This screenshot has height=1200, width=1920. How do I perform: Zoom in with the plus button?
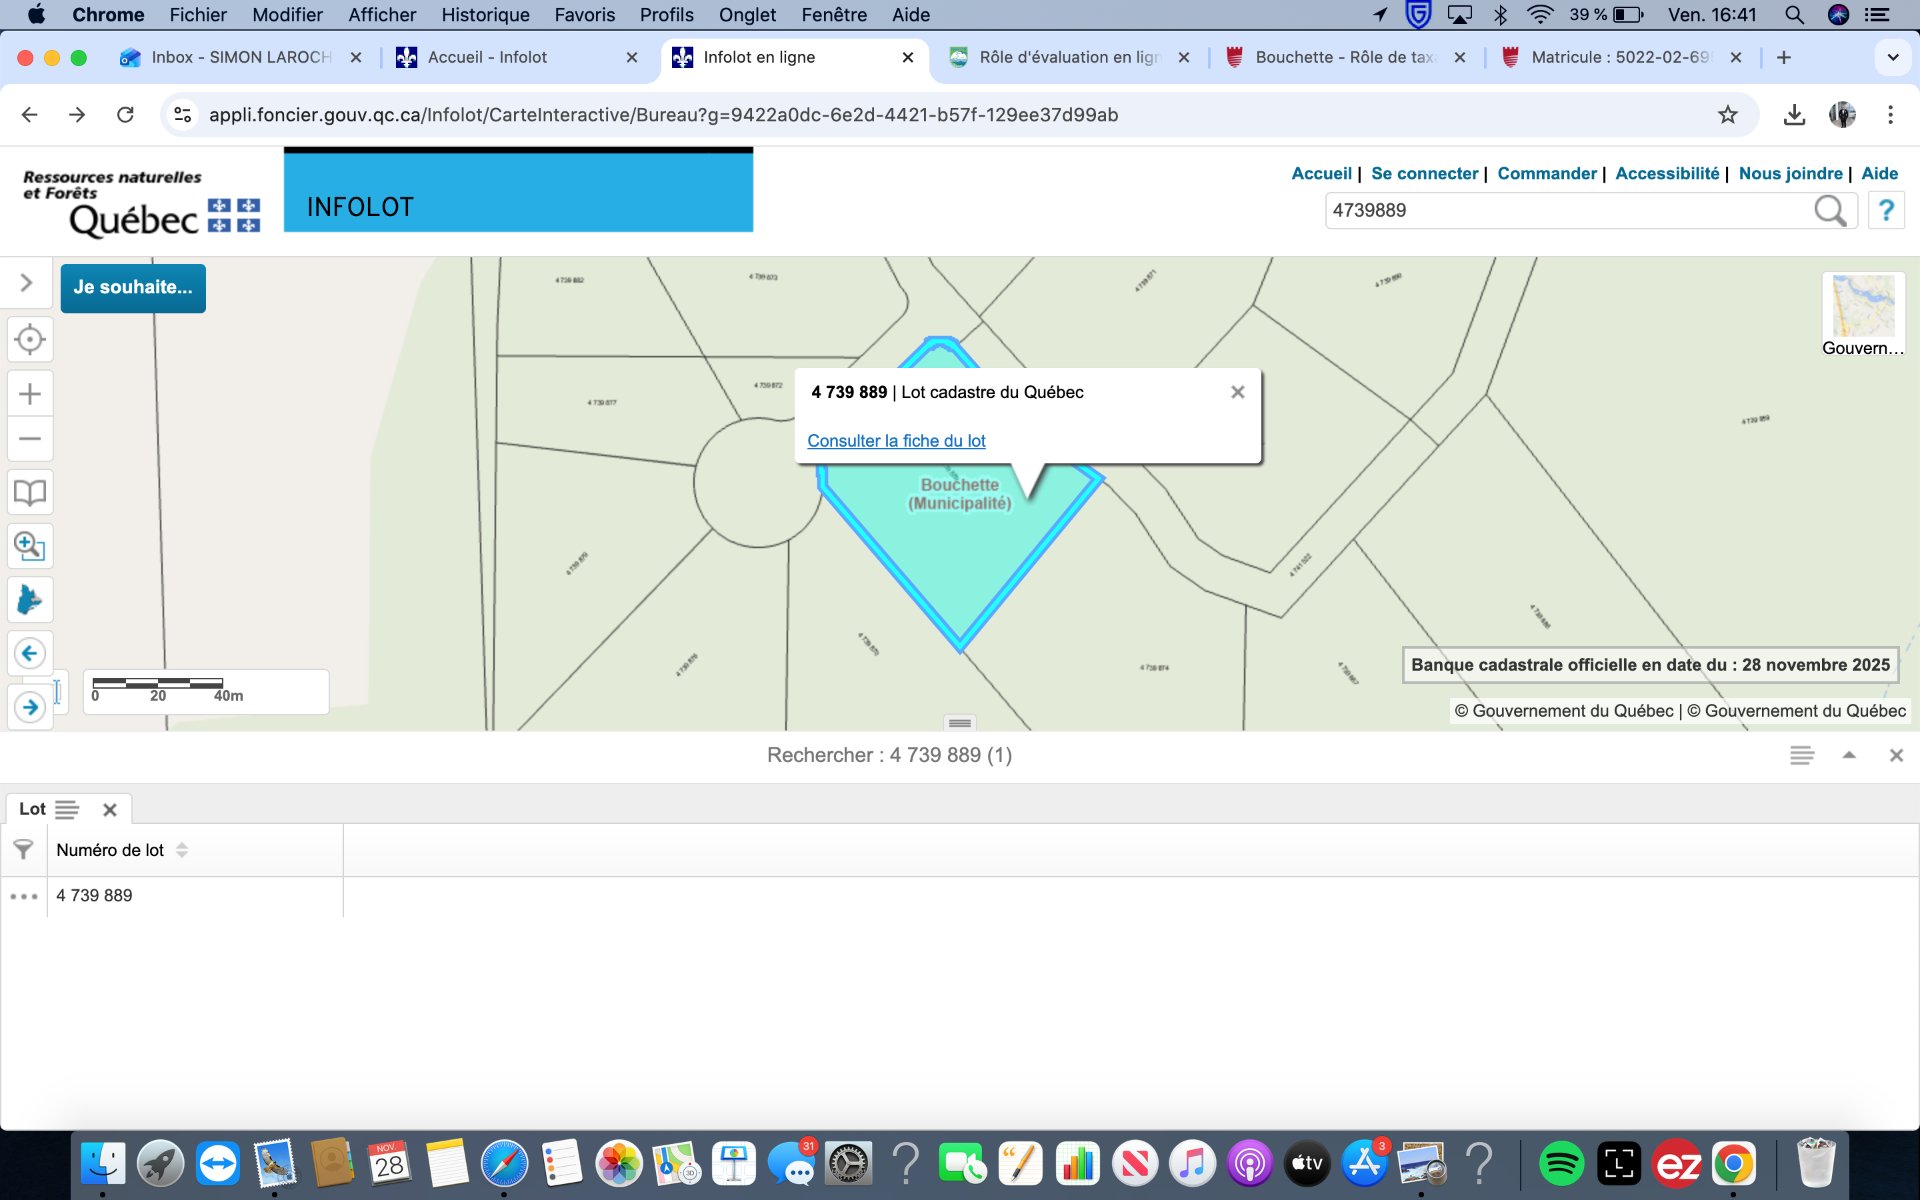pos(30,394)
